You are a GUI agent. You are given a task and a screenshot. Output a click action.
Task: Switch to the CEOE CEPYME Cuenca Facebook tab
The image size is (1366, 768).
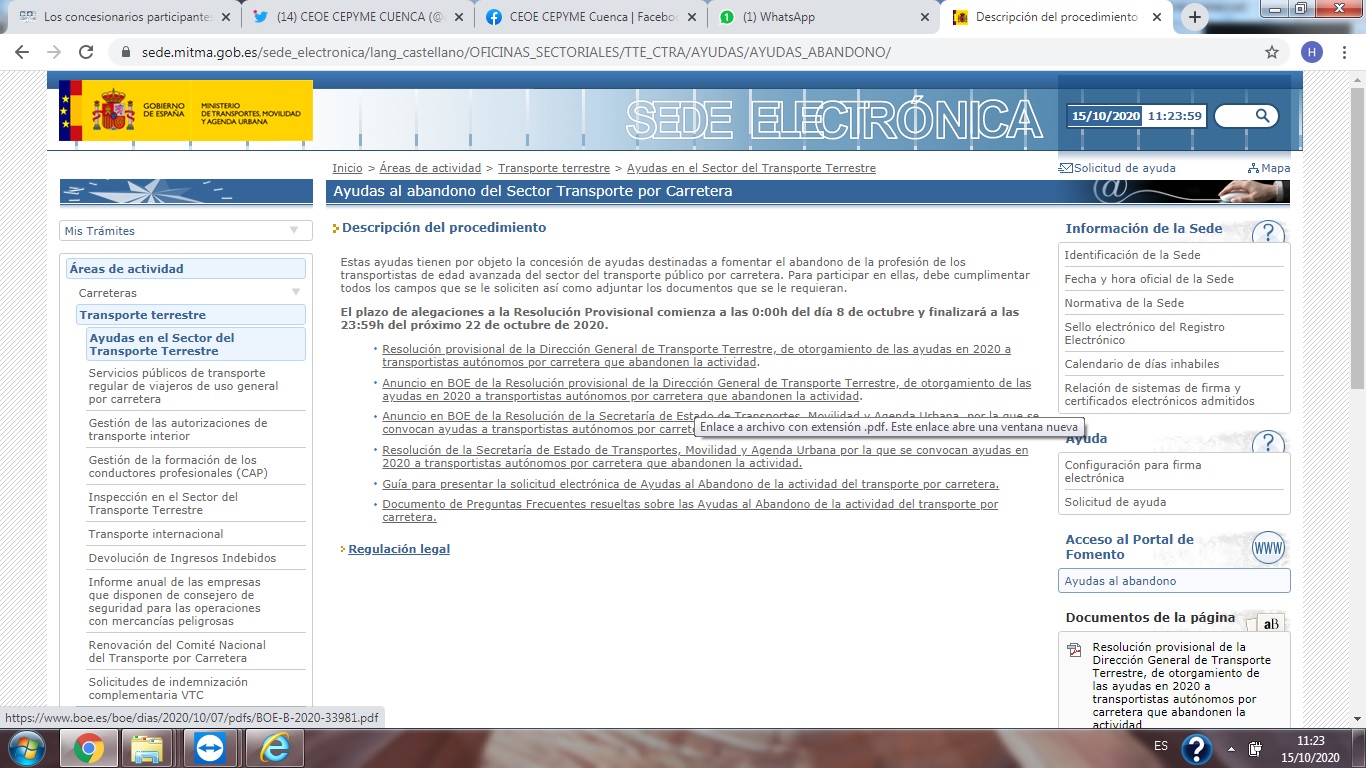pyautogui.click(x=590, y=17)
